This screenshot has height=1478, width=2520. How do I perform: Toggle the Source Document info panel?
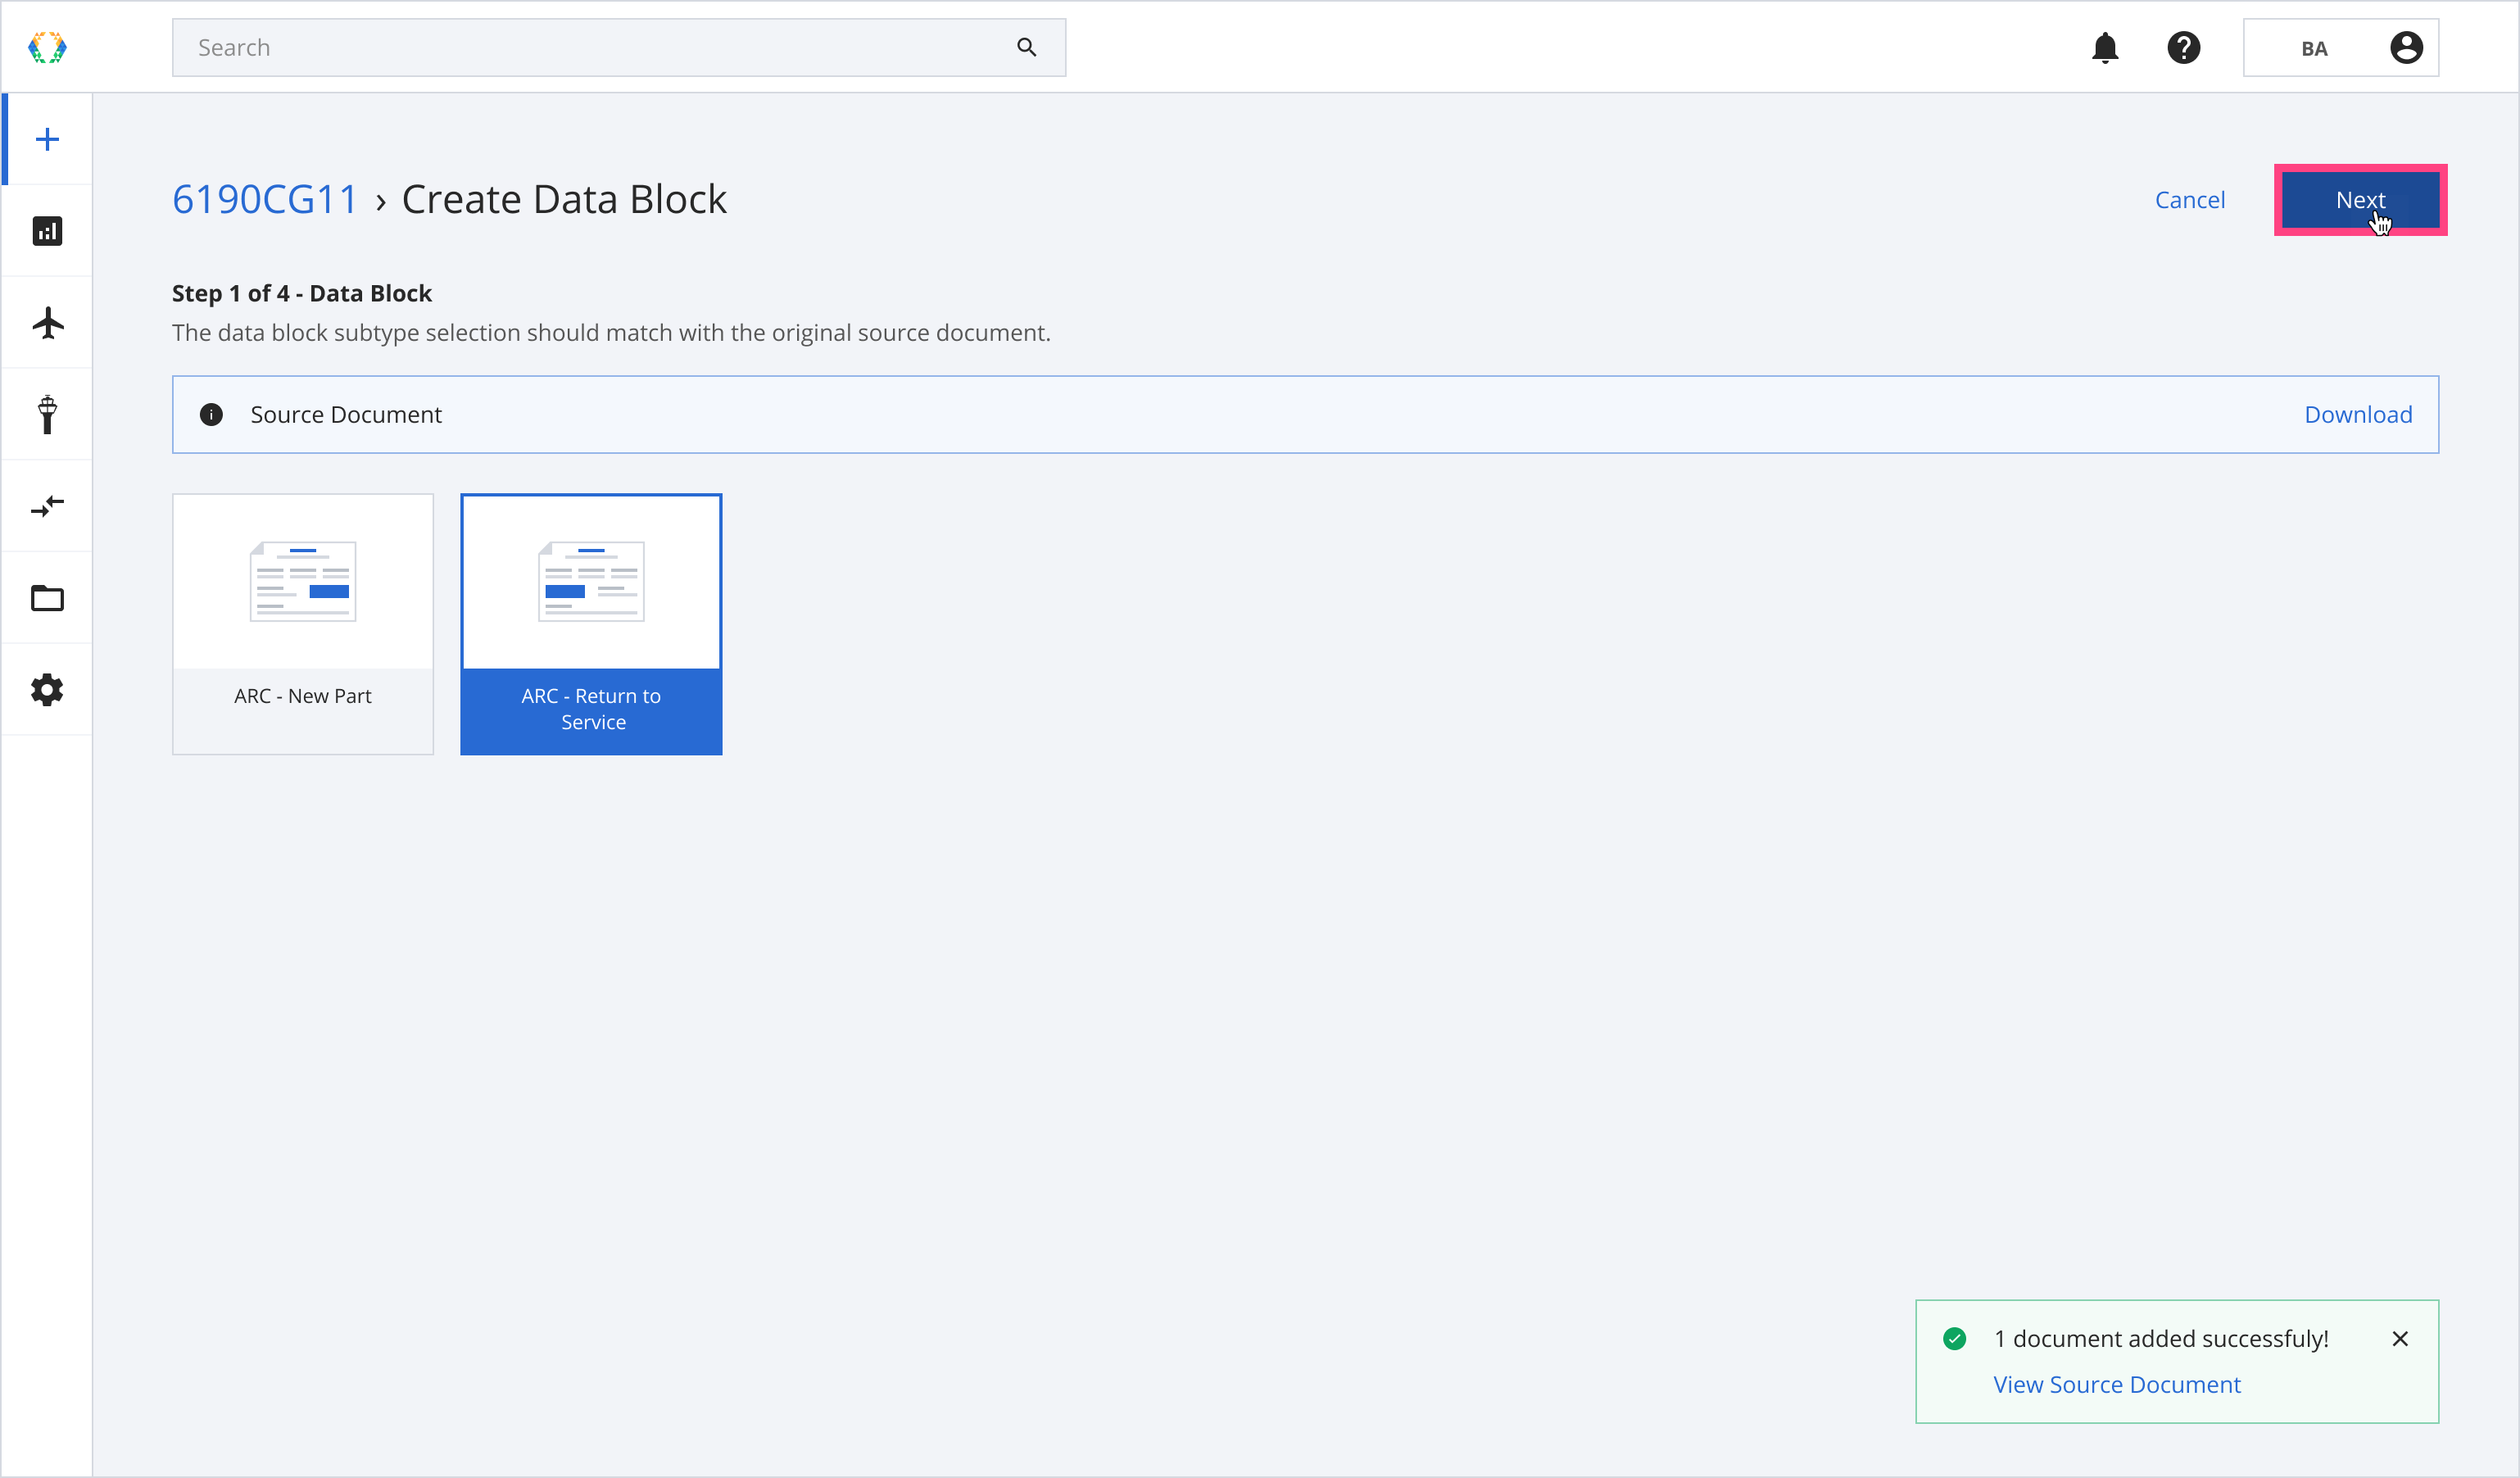(x=213, y=414)
